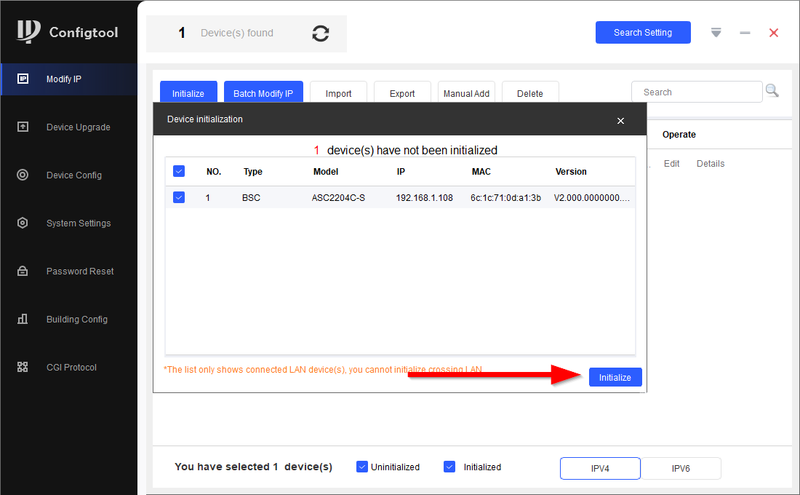Open the title bar dropdown arrow menu
Screen dimensions: 800x495
click(x=716, y=33)
